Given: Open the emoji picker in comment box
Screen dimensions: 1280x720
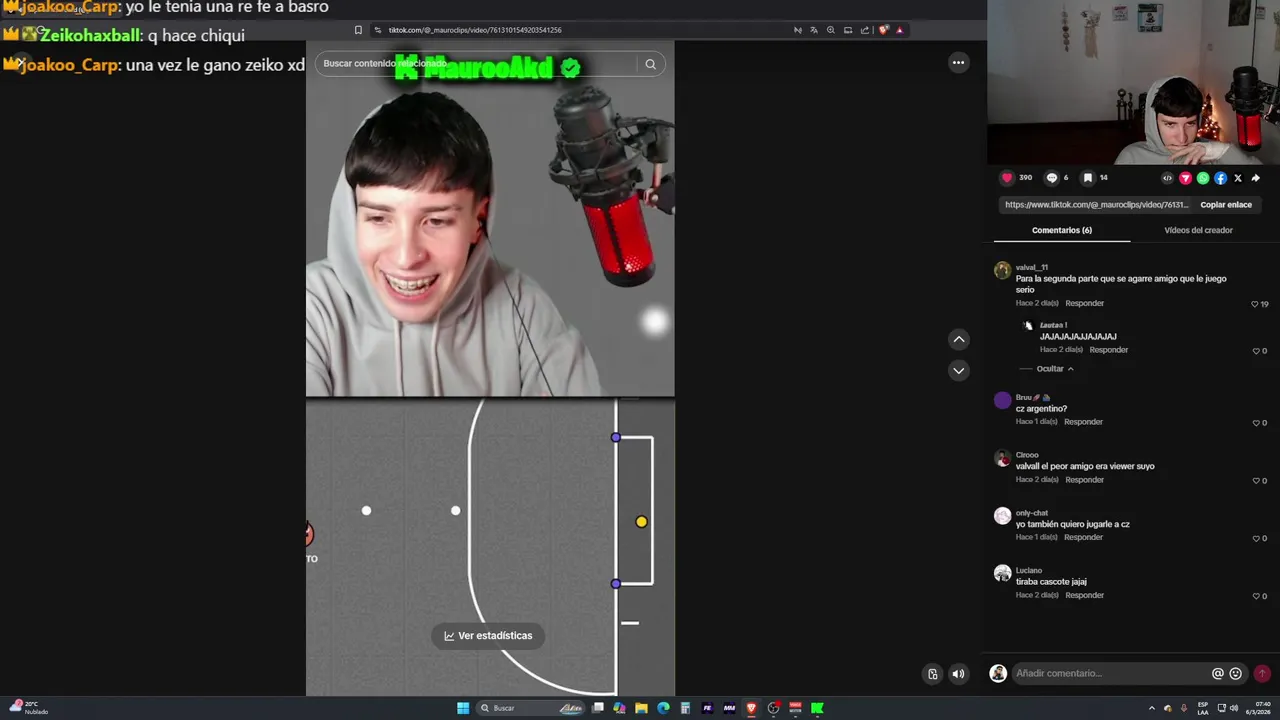Looking at the screenshot, I should 1236,674.
